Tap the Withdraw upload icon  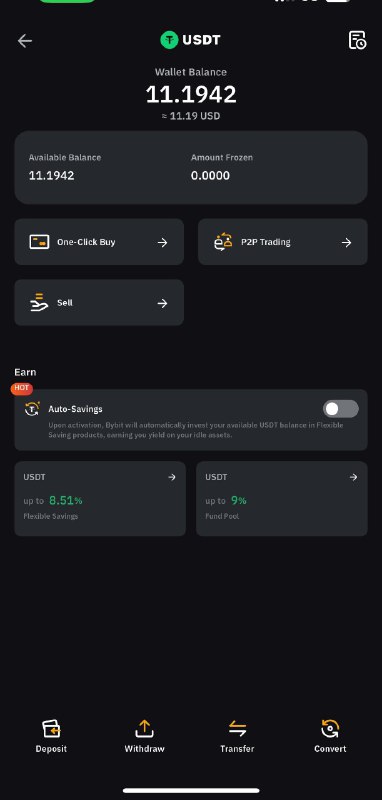pos(144,729)
